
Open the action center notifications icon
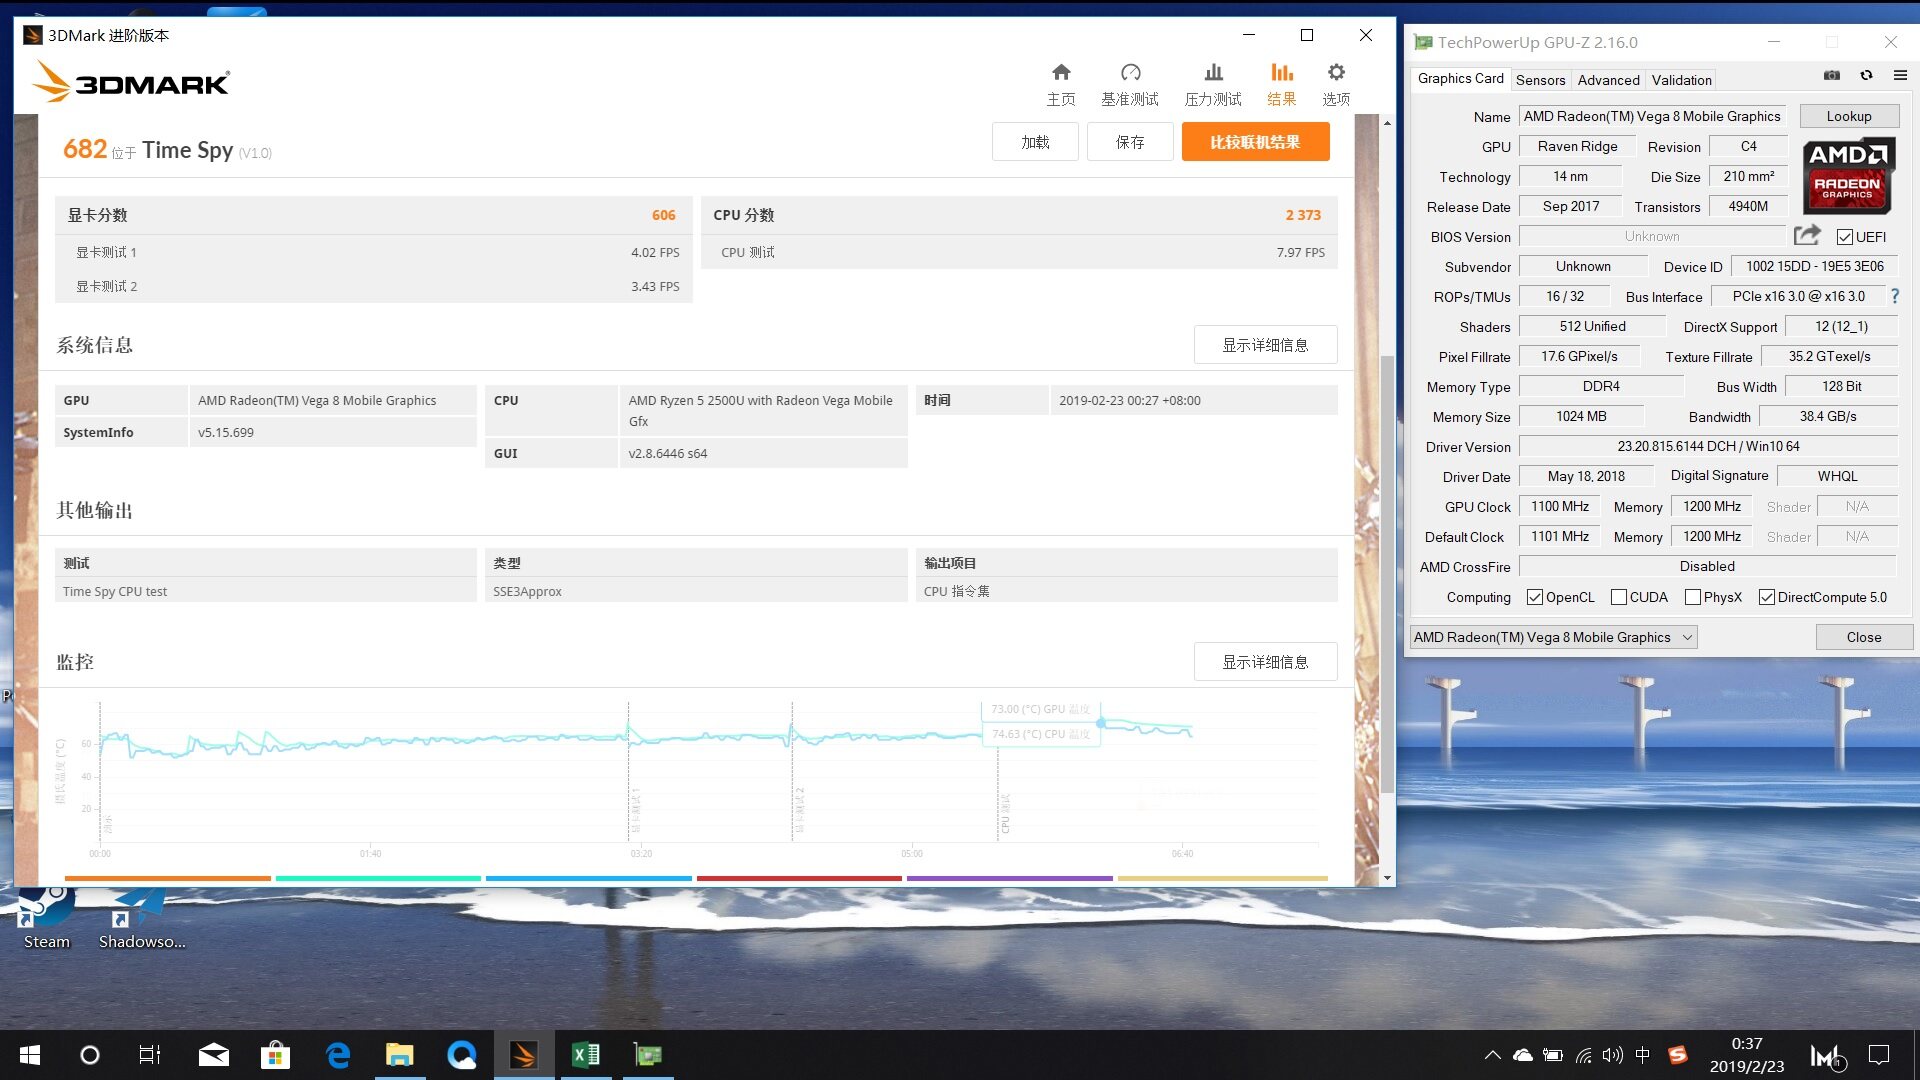(1879, 1055)
